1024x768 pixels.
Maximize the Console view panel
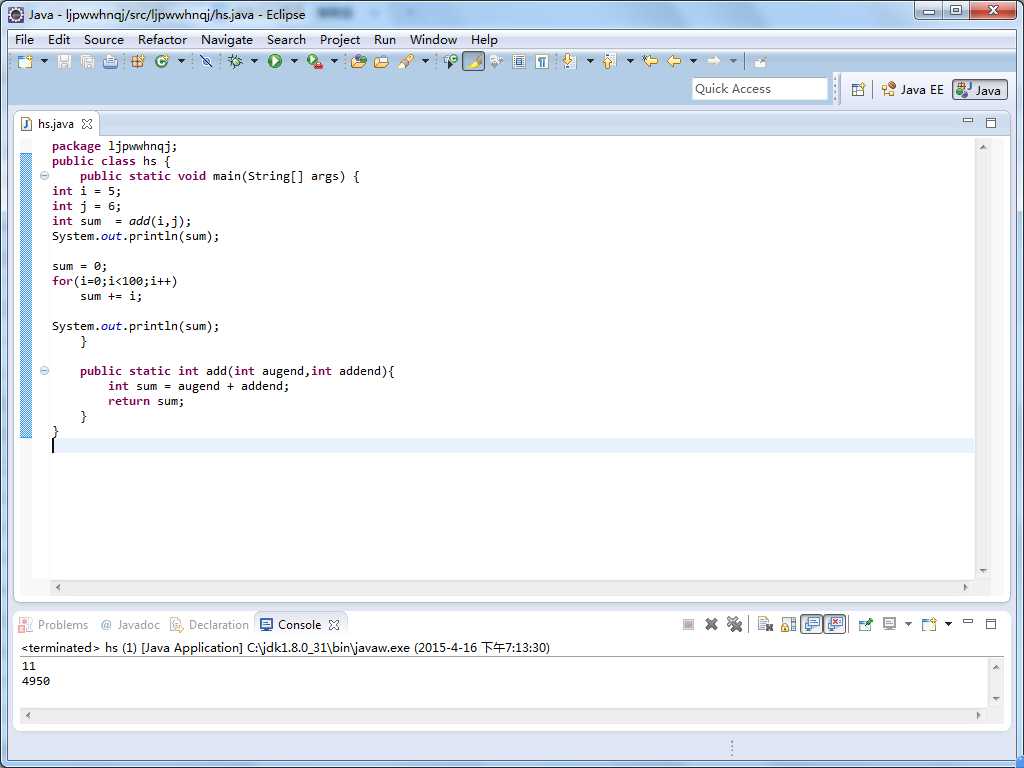(x=991, y=624)
